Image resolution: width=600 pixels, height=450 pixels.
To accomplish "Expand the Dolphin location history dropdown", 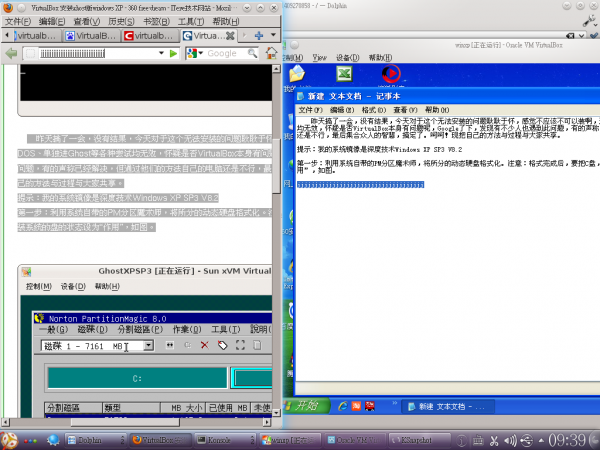I will pyautogui.click(x=582, y=36).
